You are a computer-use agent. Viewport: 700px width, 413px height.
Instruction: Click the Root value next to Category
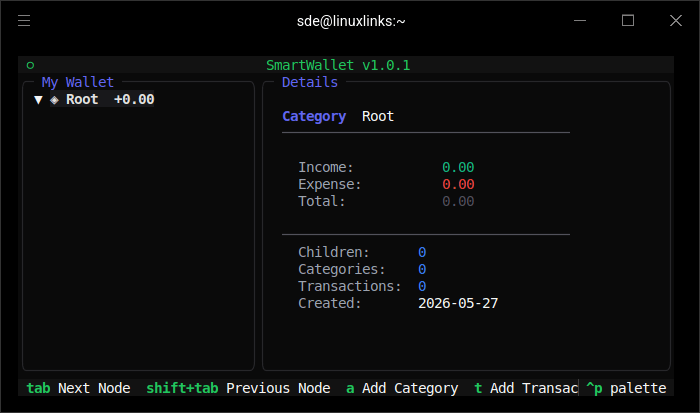[x=378, y=116]
